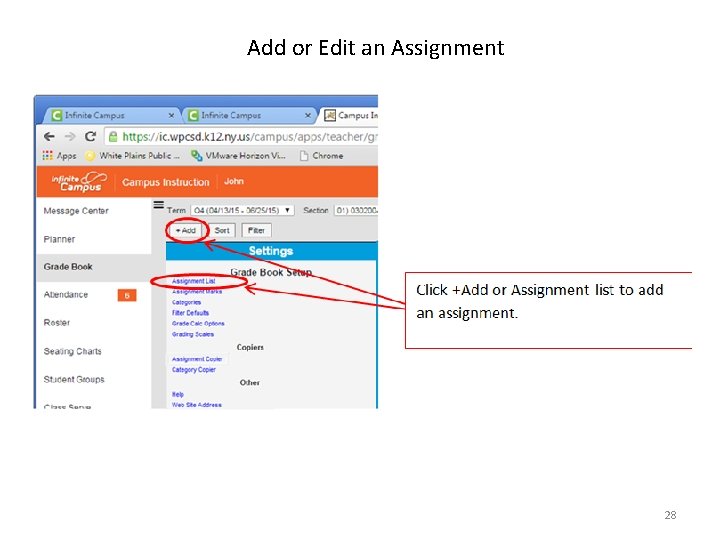Open the Grading Scales link
The image size is (720, 540).
[x=193, y=334]
